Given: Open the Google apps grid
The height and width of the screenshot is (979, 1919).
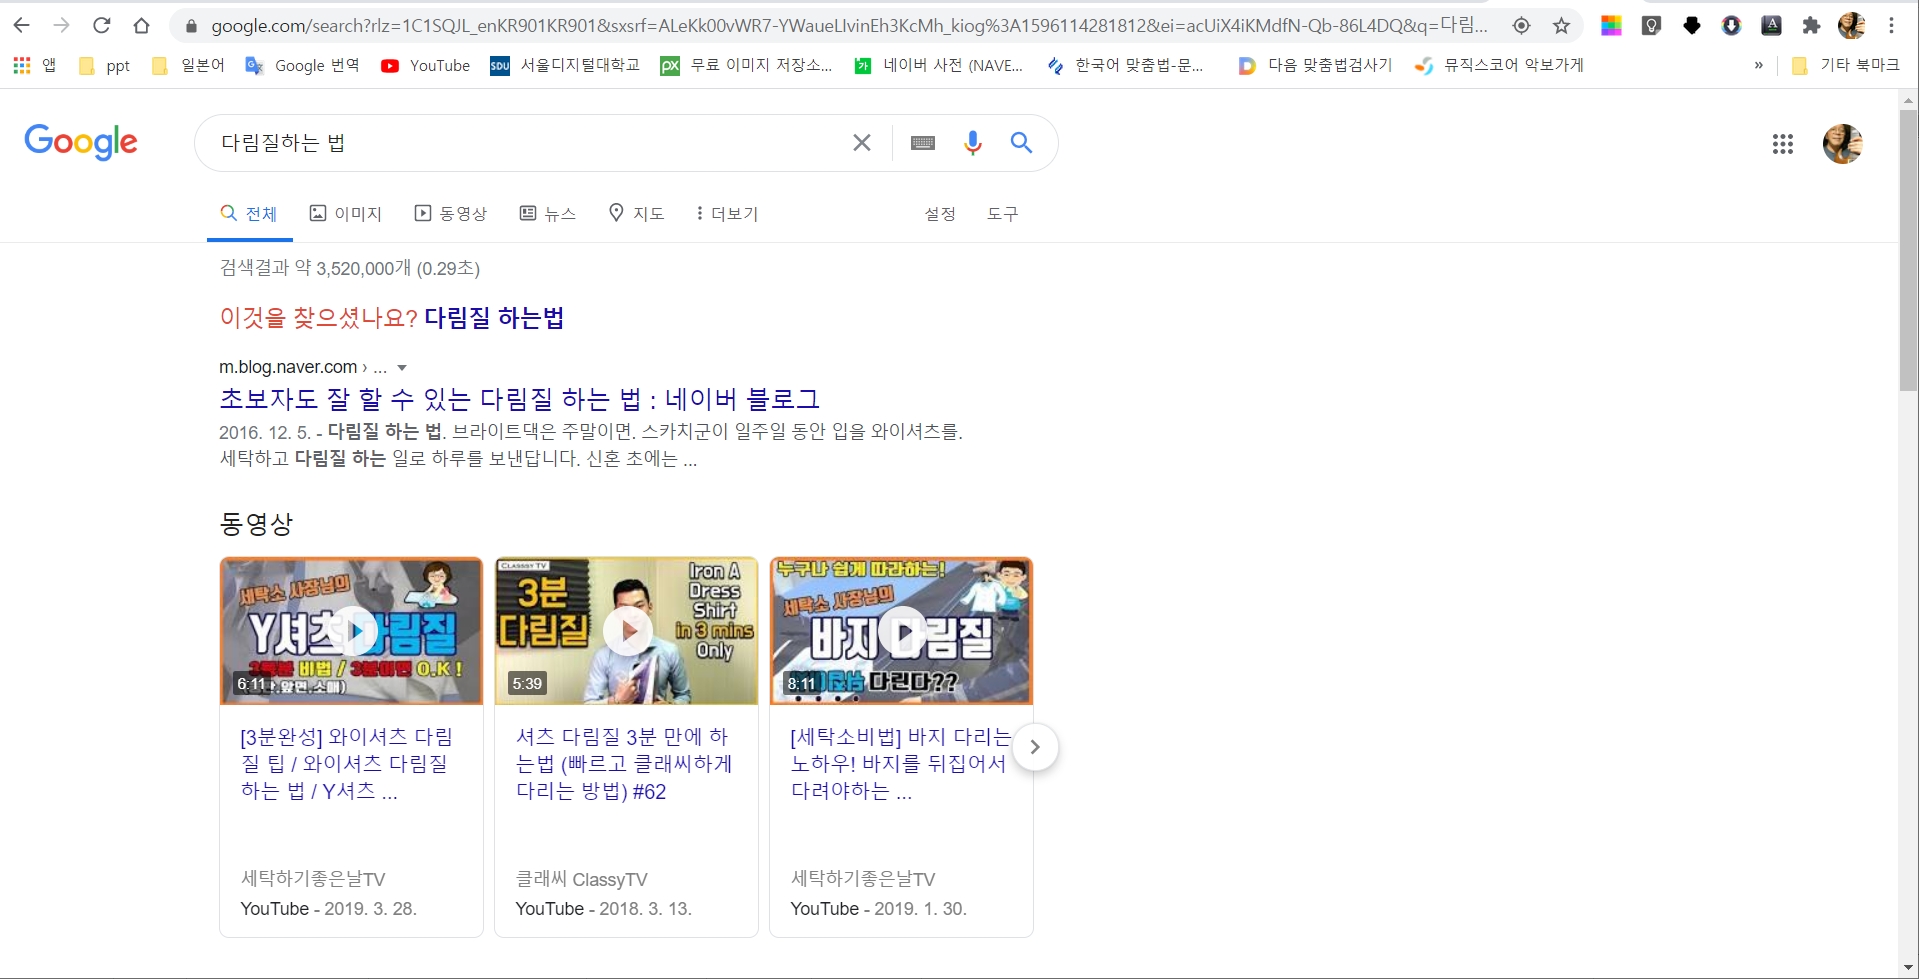Looking at the screenshot, I should 1783,144.
